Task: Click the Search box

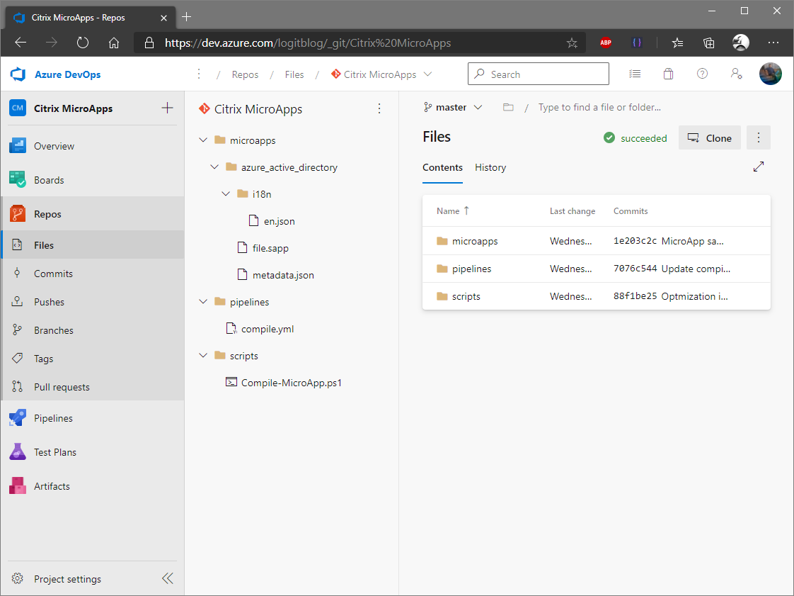Action: (x=538, y=74)
